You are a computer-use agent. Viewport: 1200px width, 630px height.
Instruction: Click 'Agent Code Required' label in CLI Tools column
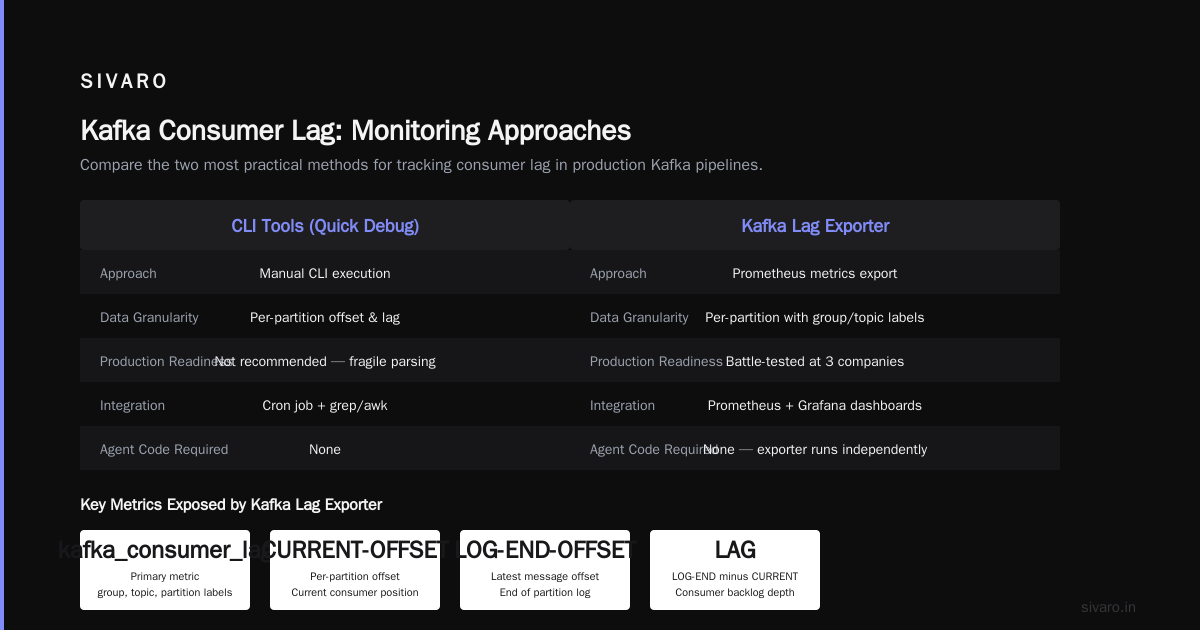click(164, 450)
